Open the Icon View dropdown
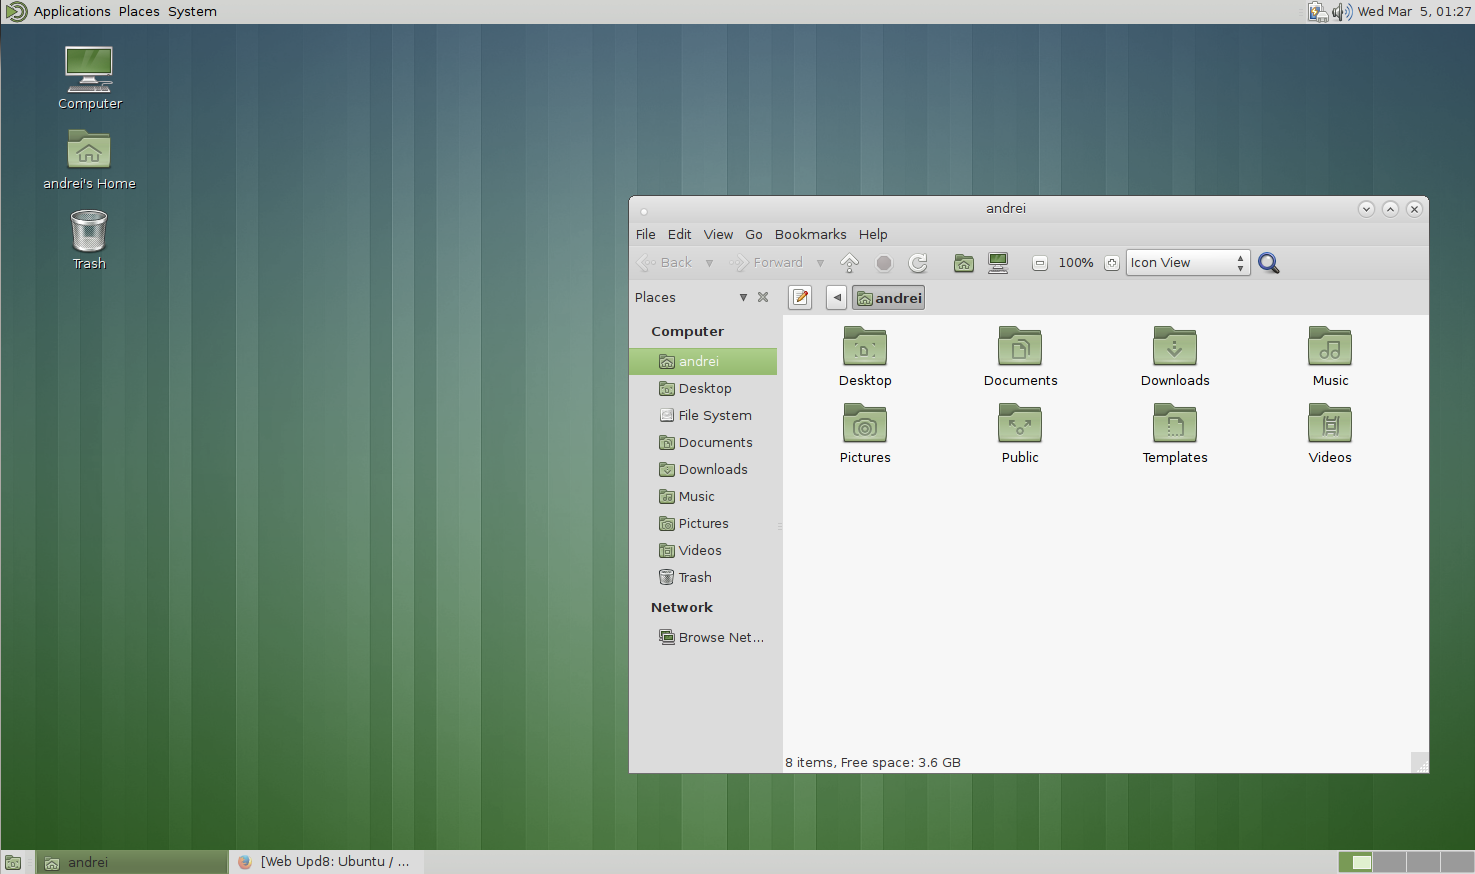The height and width of the screenshot is (874, 1475). (x=1186, y=262)
